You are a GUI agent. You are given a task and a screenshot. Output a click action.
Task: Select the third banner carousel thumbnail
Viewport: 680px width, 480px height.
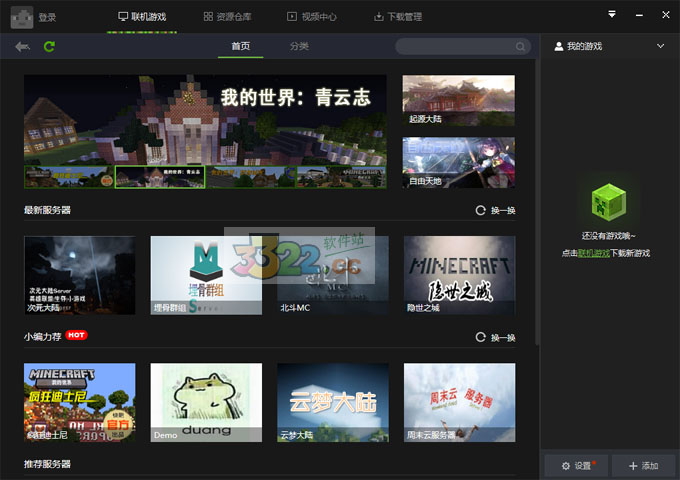point(251,177)
